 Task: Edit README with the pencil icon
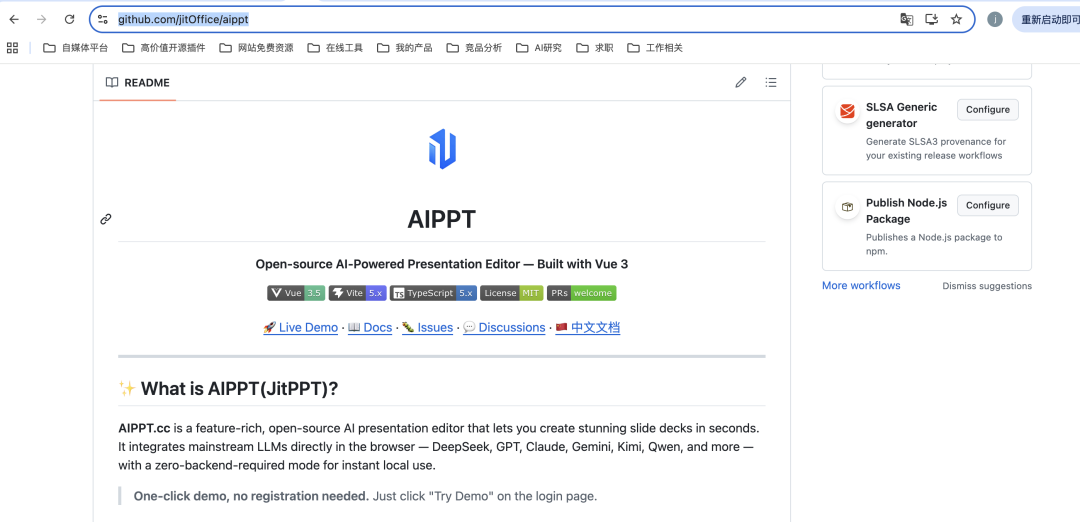[740, 83]
